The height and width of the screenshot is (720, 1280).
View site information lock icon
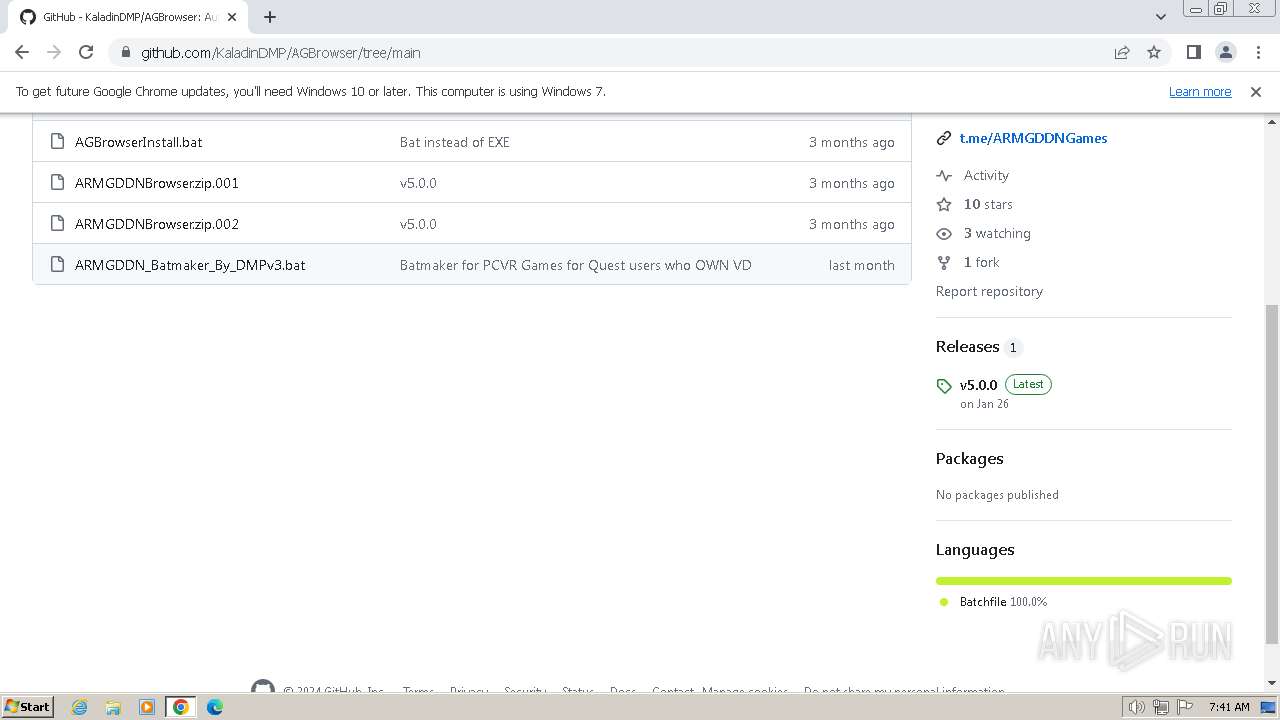pyautogui.click(x=125, y=52)
